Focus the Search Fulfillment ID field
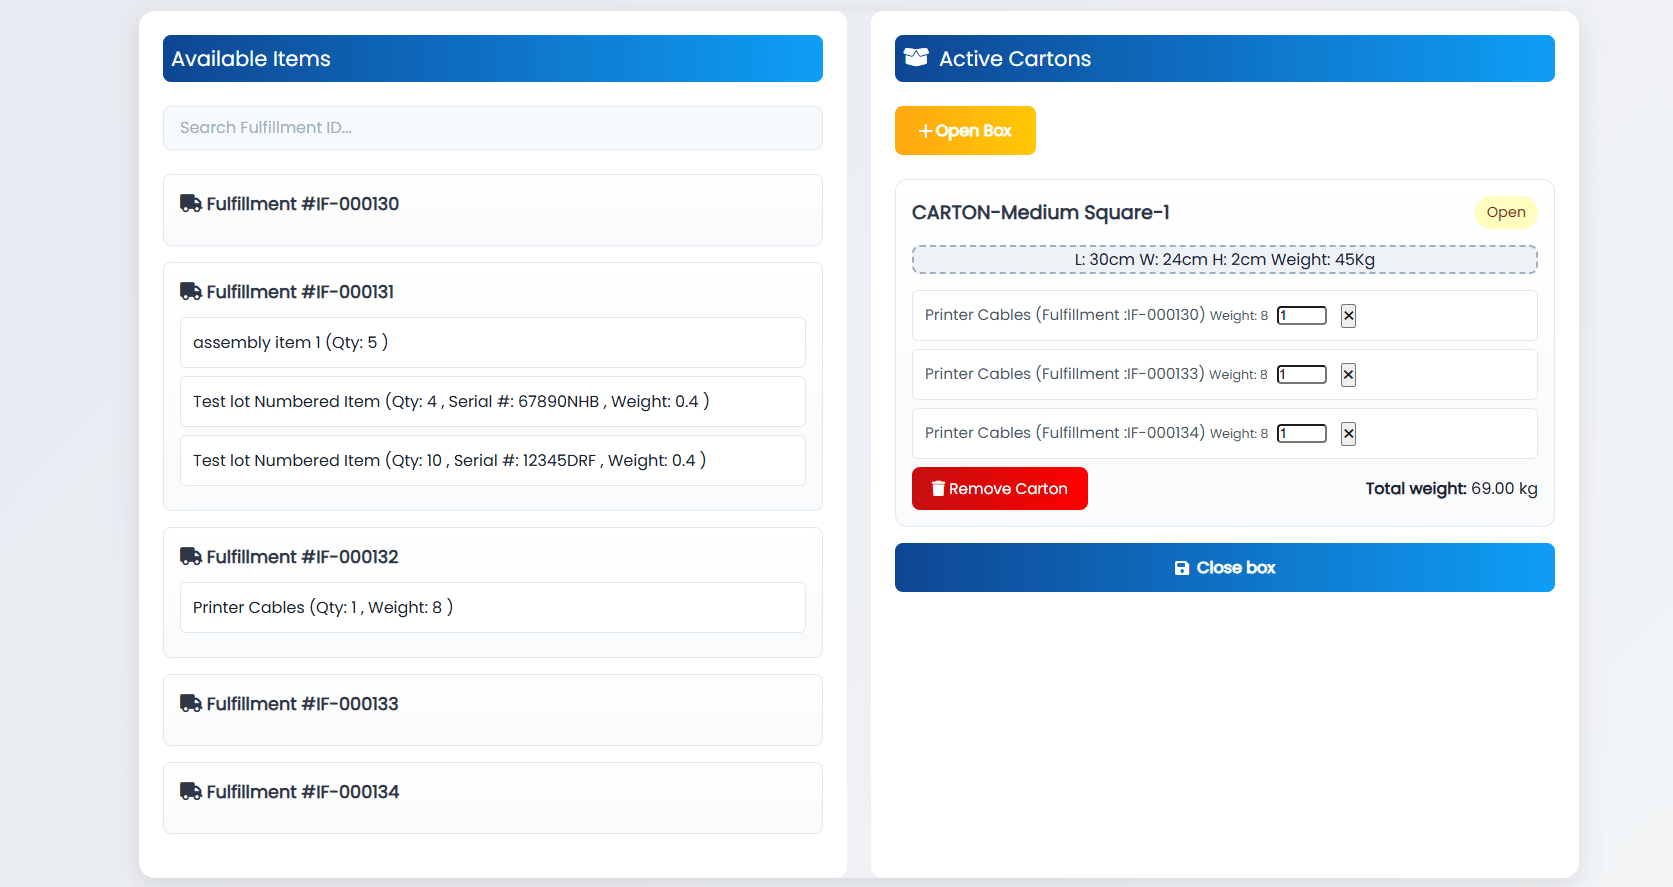This screenshot has width=1673, height=887. coord(492,128)
